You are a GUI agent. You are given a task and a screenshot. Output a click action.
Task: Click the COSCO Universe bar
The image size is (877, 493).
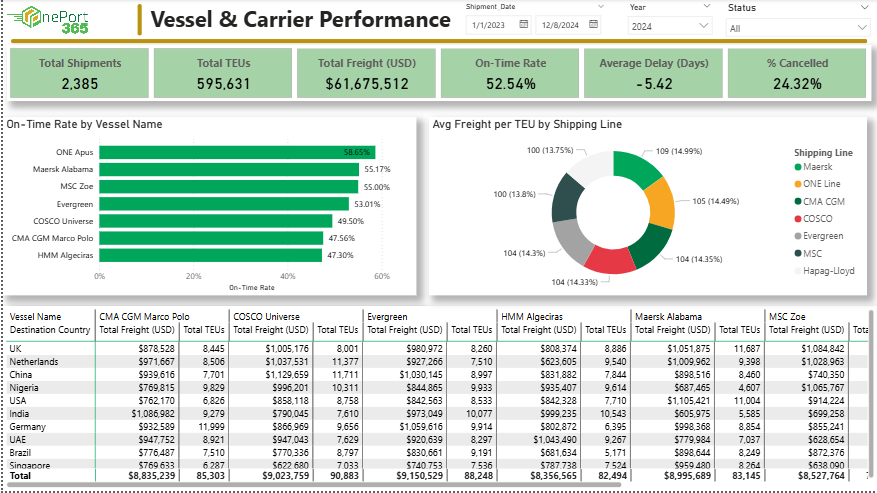[x=216, y=221]
